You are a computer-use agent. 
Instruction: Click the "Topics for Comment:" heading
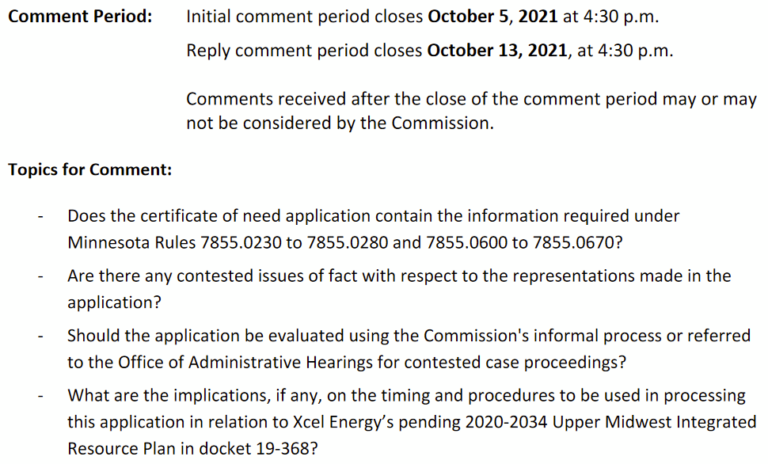click(90, 169)
